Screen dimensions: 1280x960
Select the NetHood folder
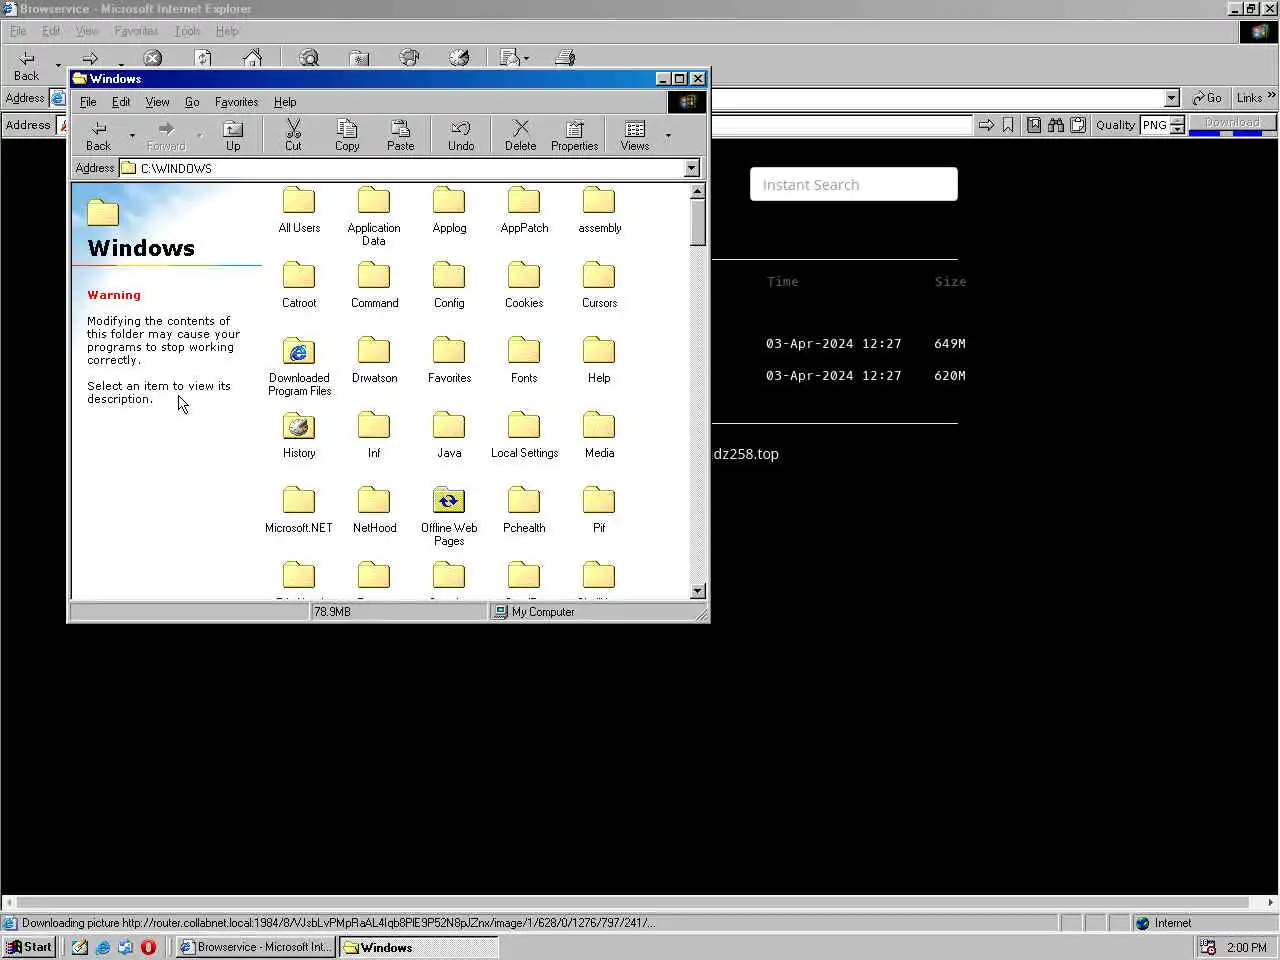374,510
